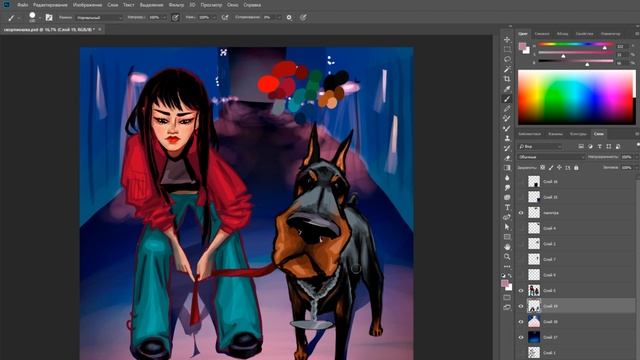
Task: Select the Move tool
Action: [x=507, y=40]
